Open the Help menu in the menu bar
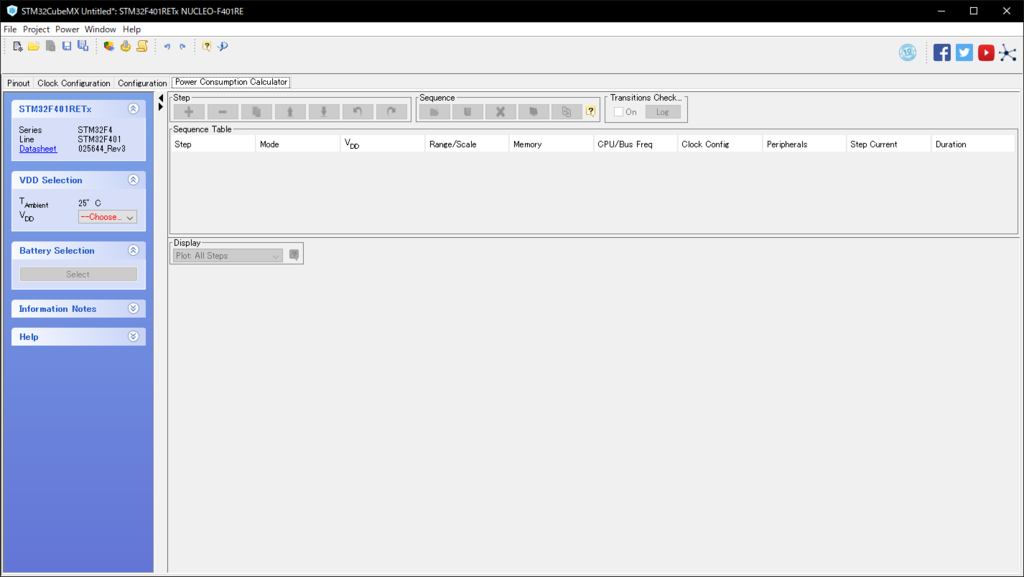Screen dimensions: 1024x577 click(x=131, y=29)
